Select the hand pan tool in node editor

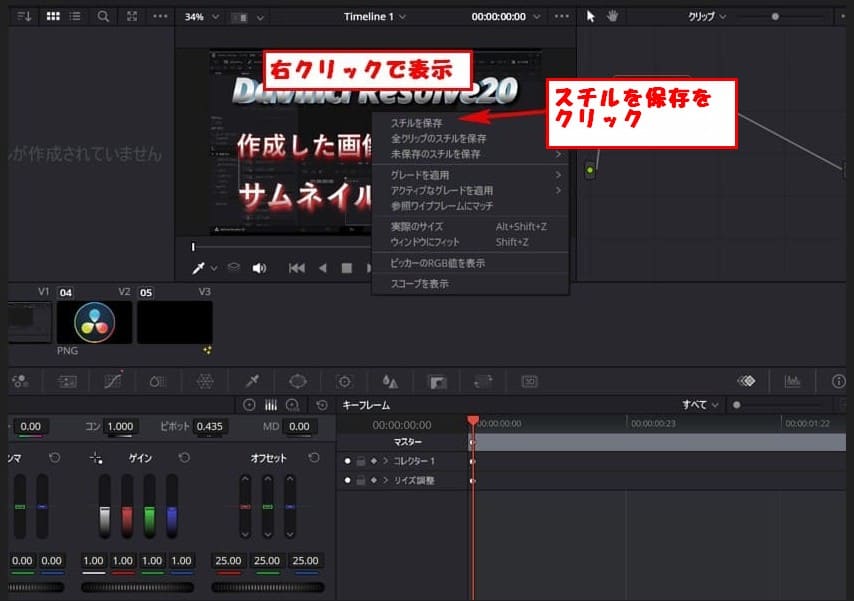click(612, 16)
